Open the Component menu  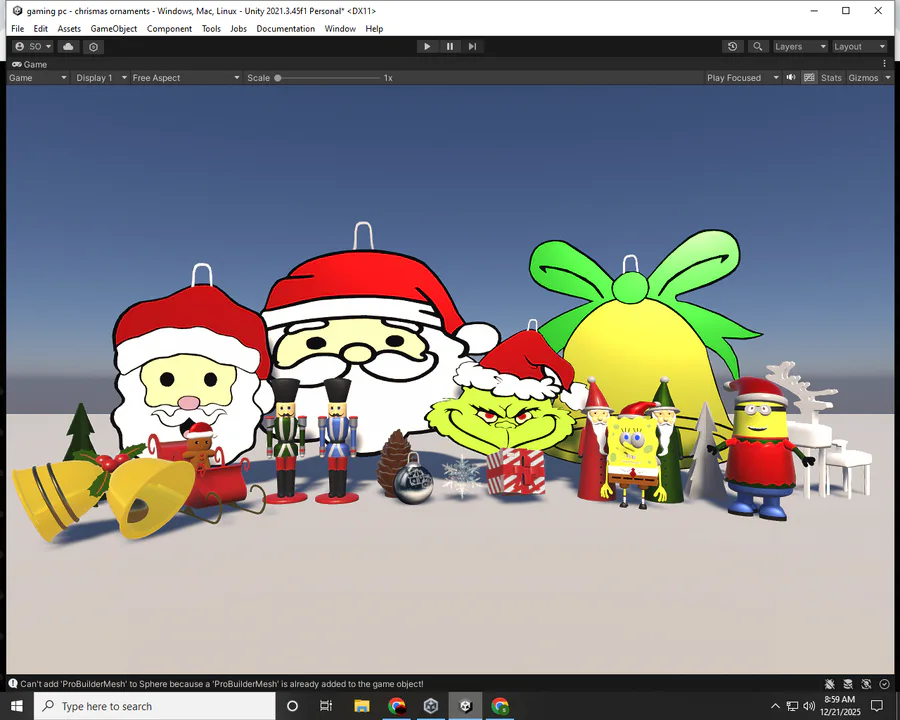(x=169, y=29)
